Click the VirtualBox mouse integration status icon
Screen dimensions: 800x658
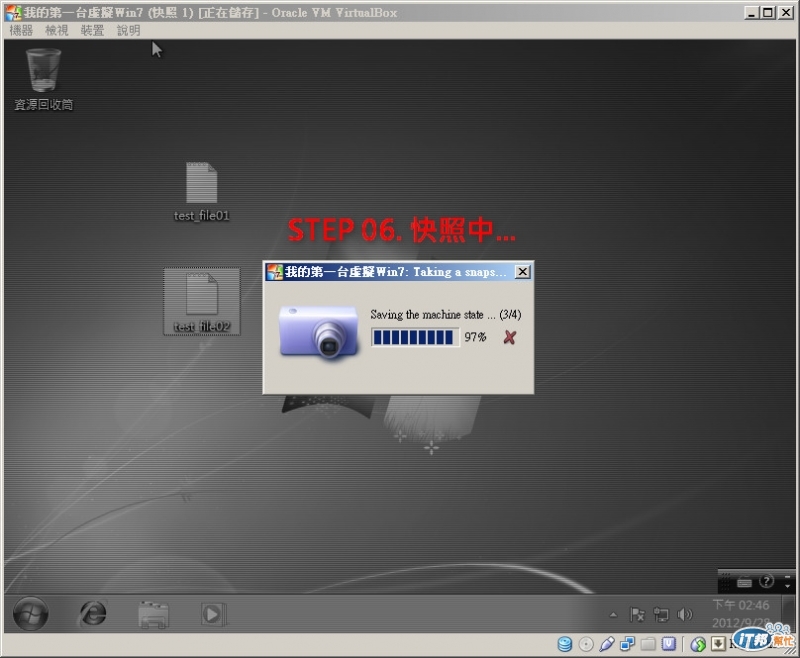coord(697,644)
